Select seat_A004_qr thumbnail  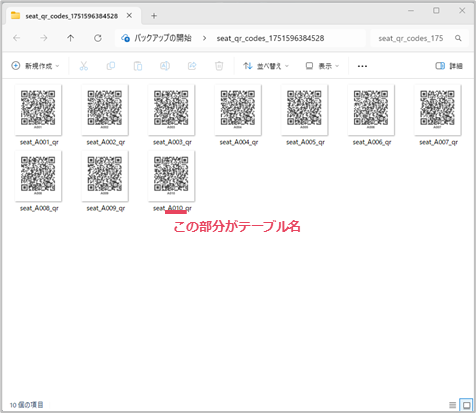[238, 110]
